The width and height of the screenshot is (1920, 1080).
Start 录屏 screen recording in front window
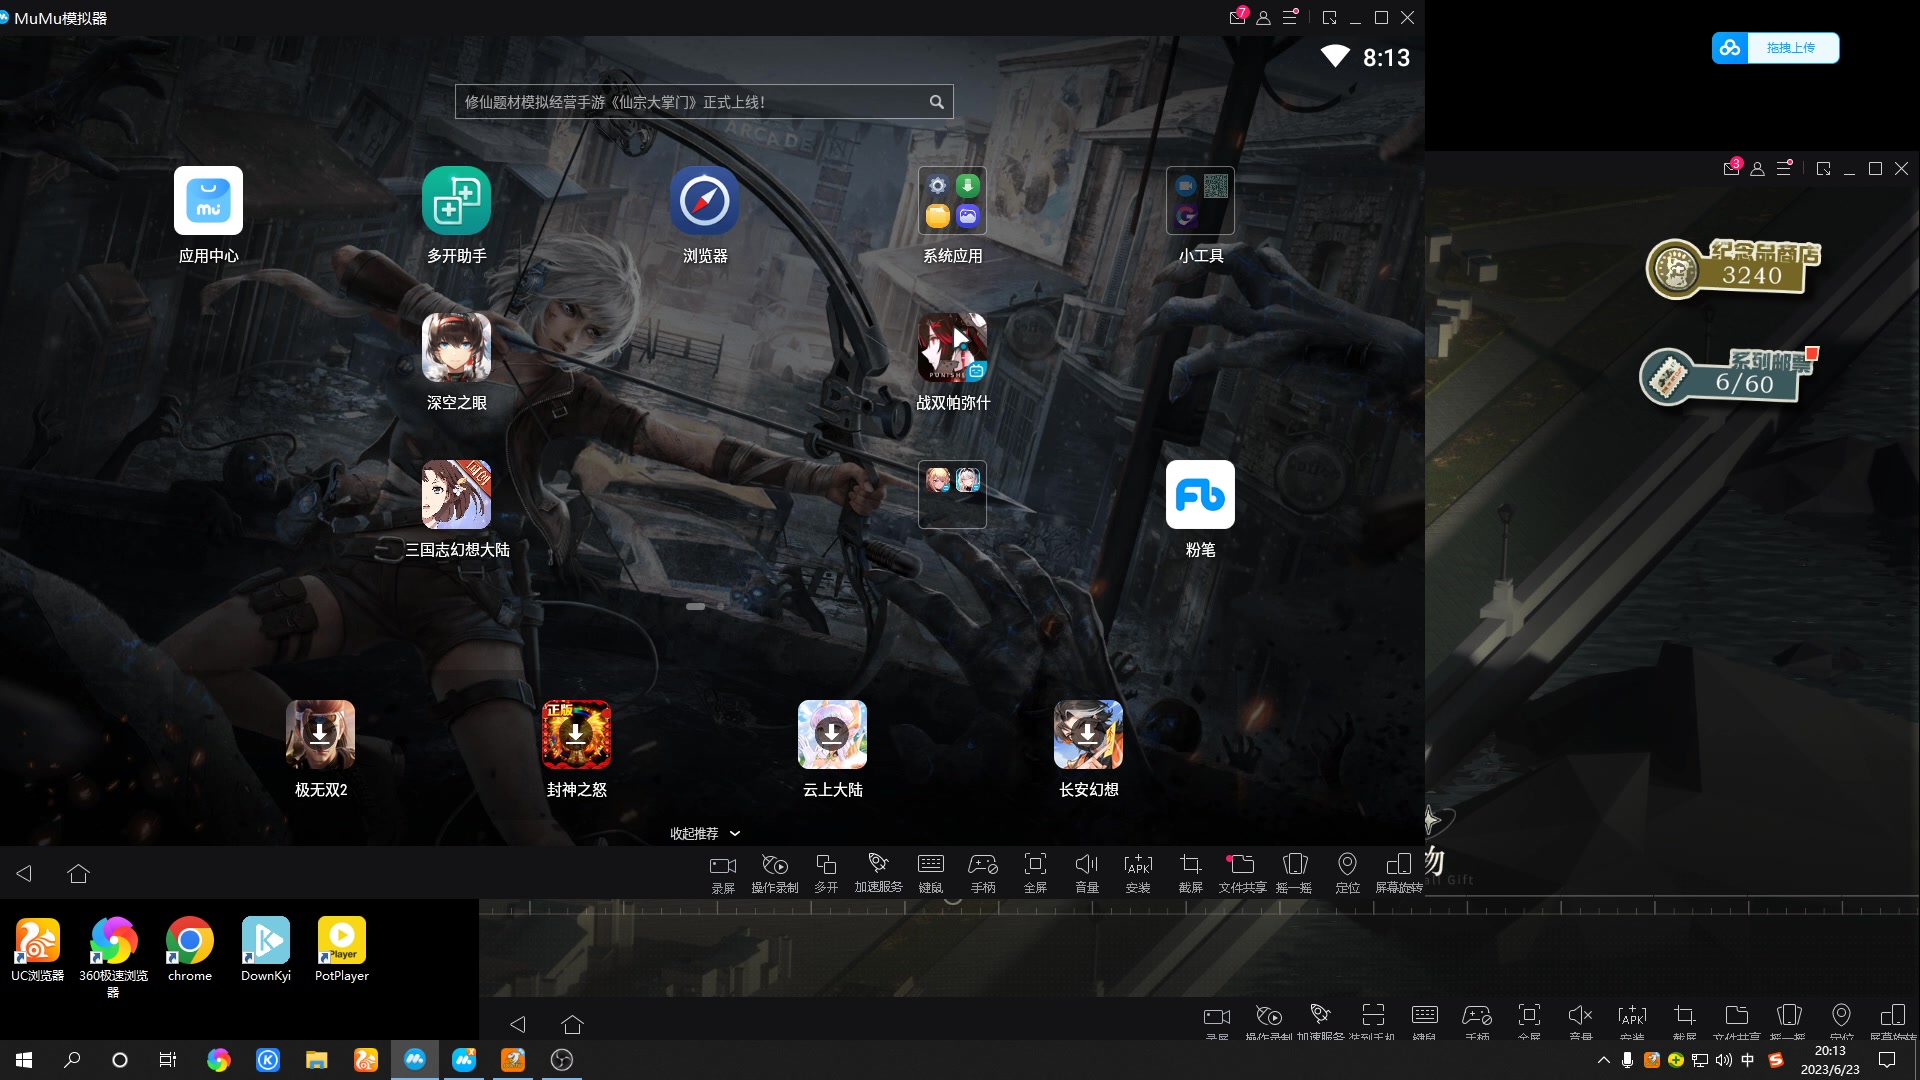pos(723,872)
